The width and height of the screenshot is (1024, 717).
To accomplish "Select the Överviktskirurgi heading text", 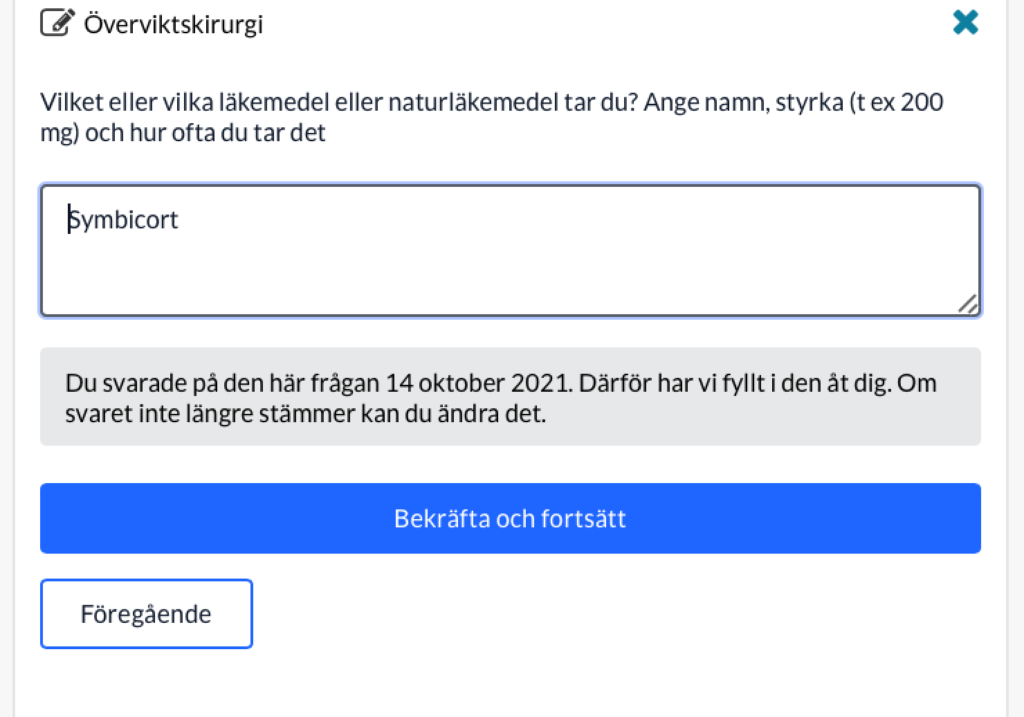I will 174,24.
